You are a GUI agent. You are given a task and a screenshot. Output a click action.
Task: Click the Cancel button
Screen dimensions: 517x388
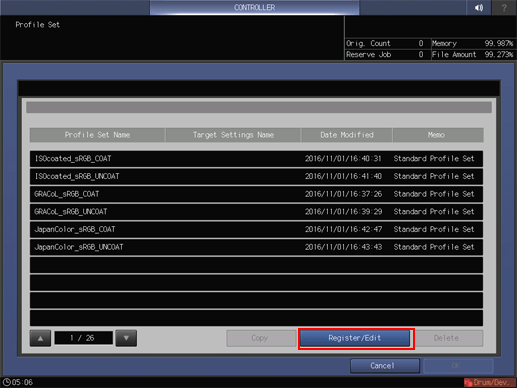[385, 366]
